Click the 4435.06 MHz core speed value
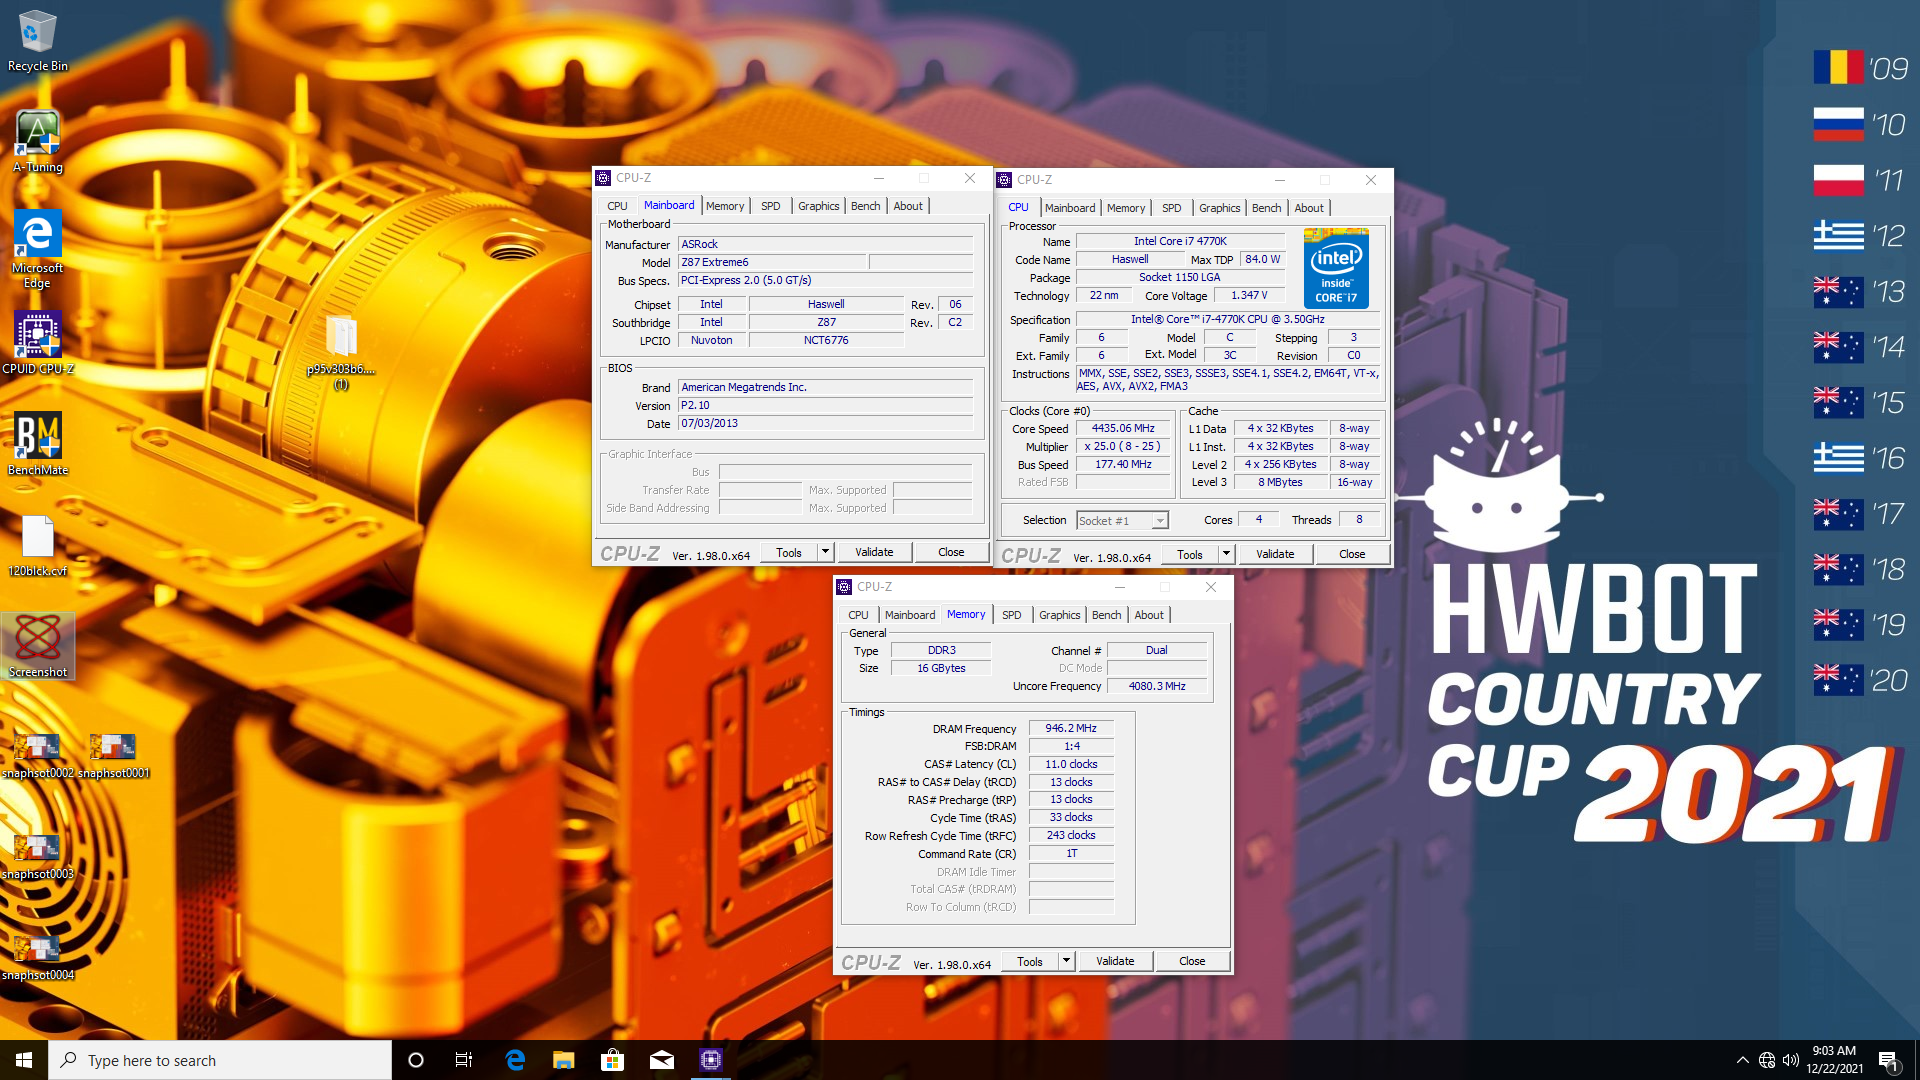Screen dimensions: 1920x1080 pyautogui.click(x=1123, y=428)
